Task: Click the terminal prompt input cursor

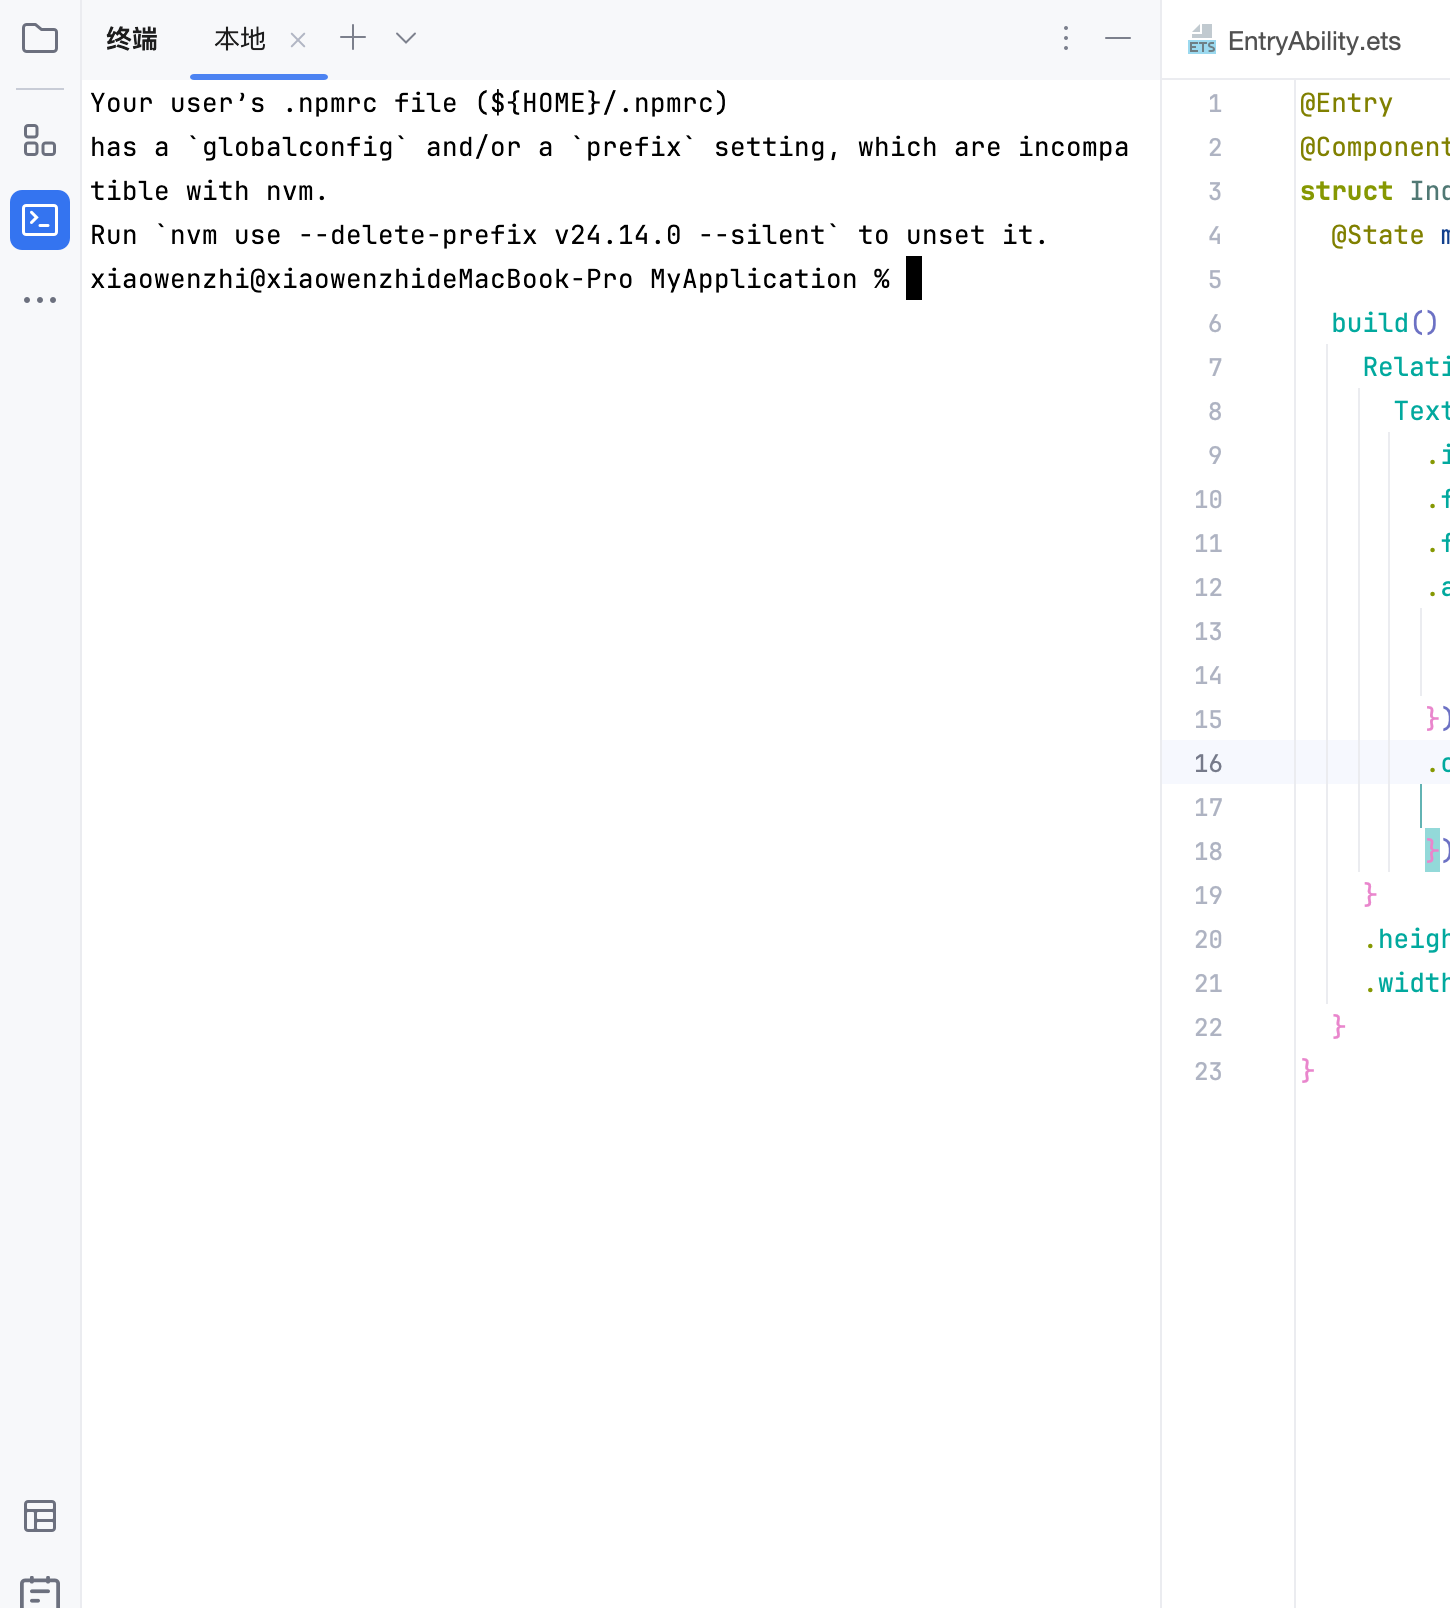Action: (914, 278)
